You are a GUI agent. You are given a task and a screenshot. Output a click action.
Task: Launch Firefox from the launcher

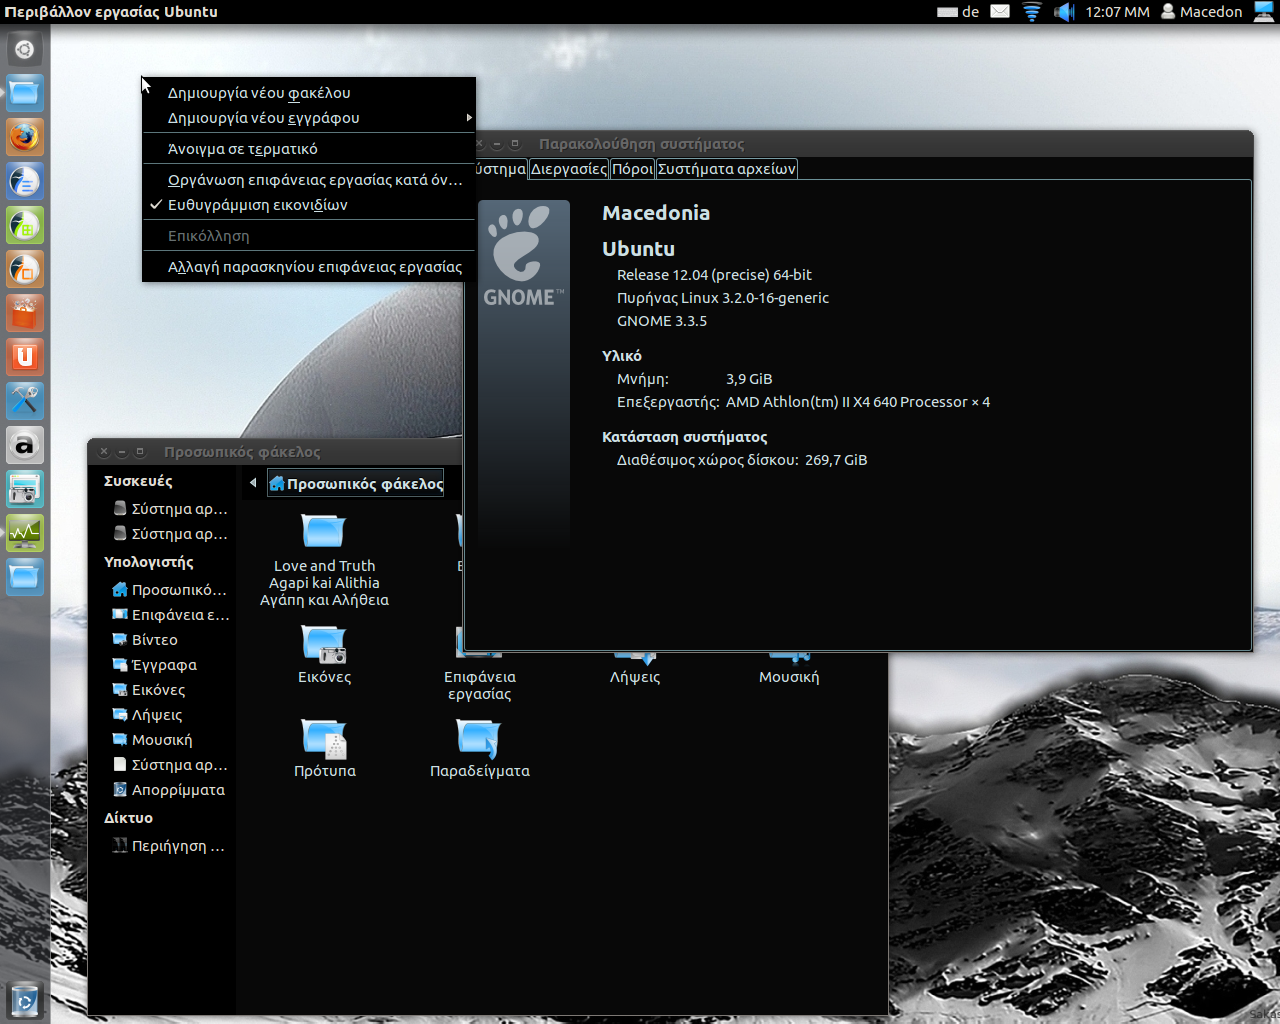coord(25,138)
